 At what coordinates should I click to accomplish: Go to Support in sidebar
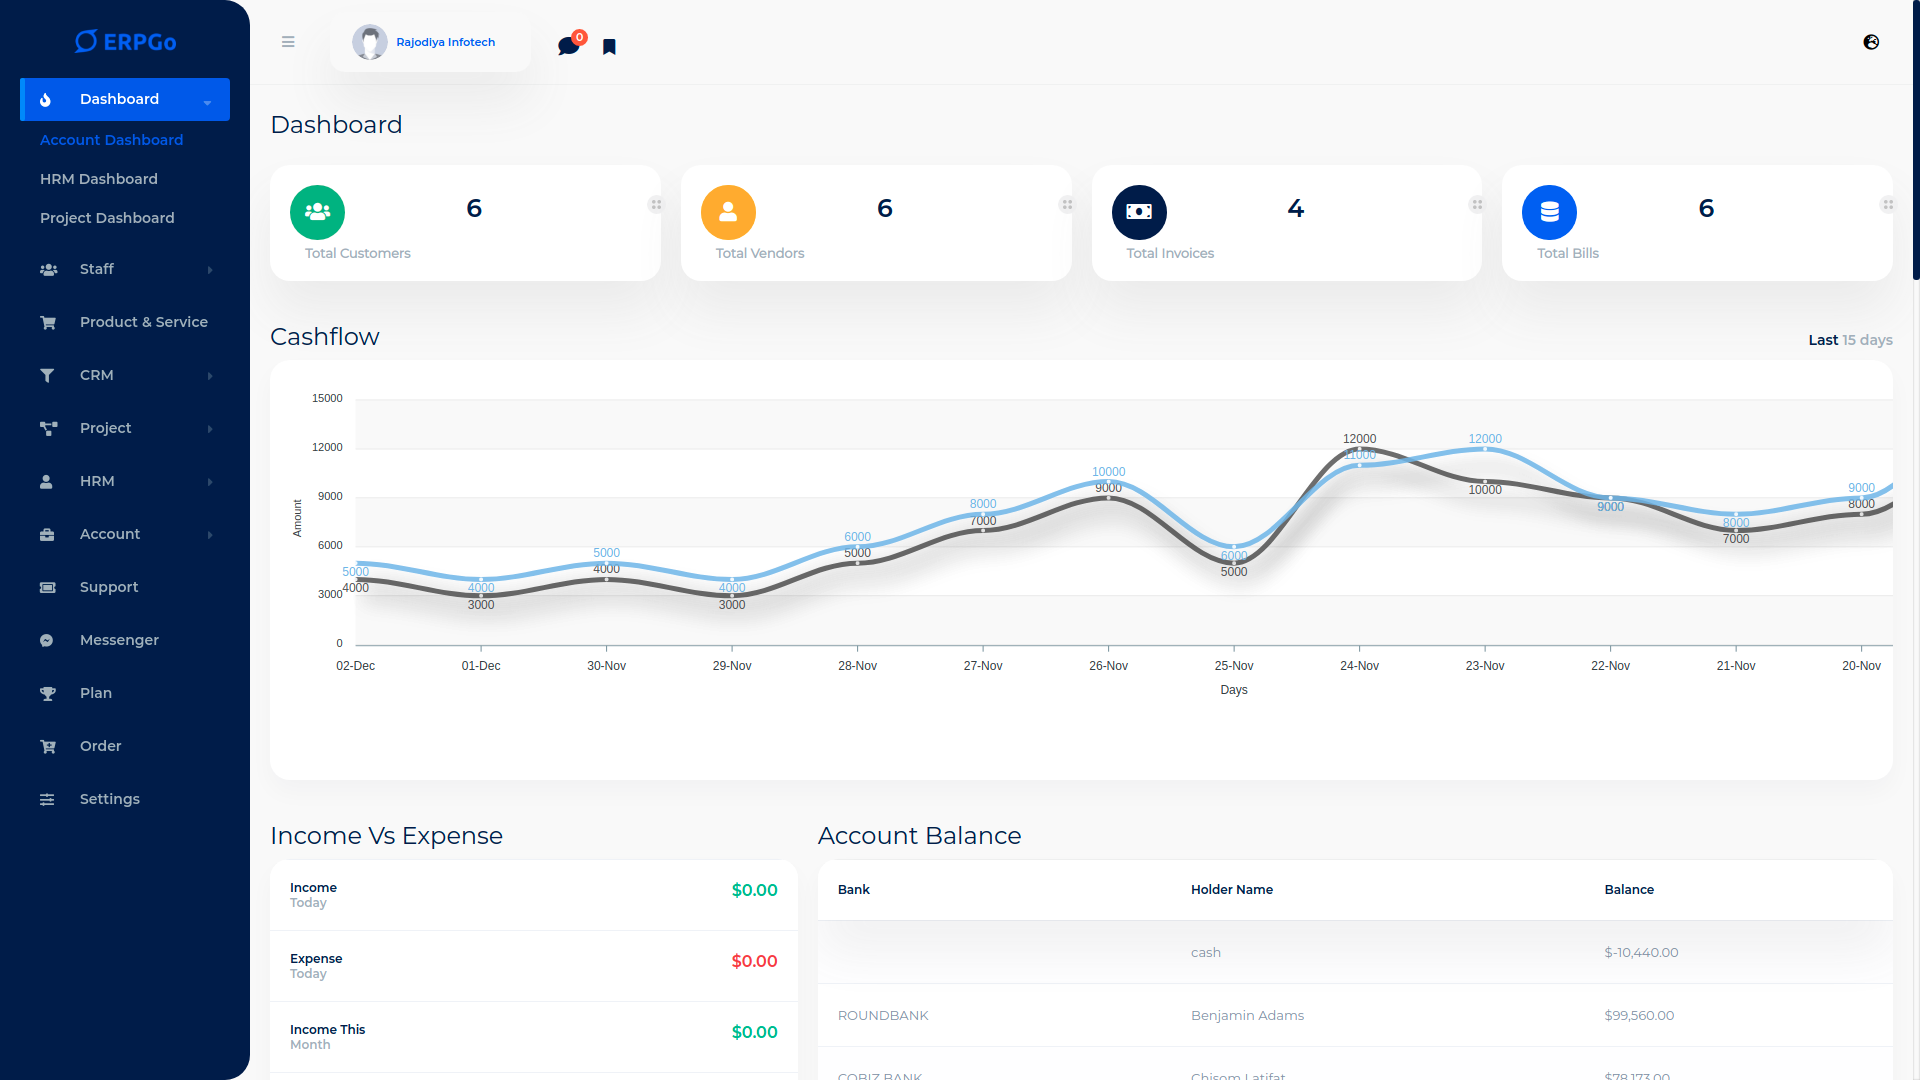(109, 587)
